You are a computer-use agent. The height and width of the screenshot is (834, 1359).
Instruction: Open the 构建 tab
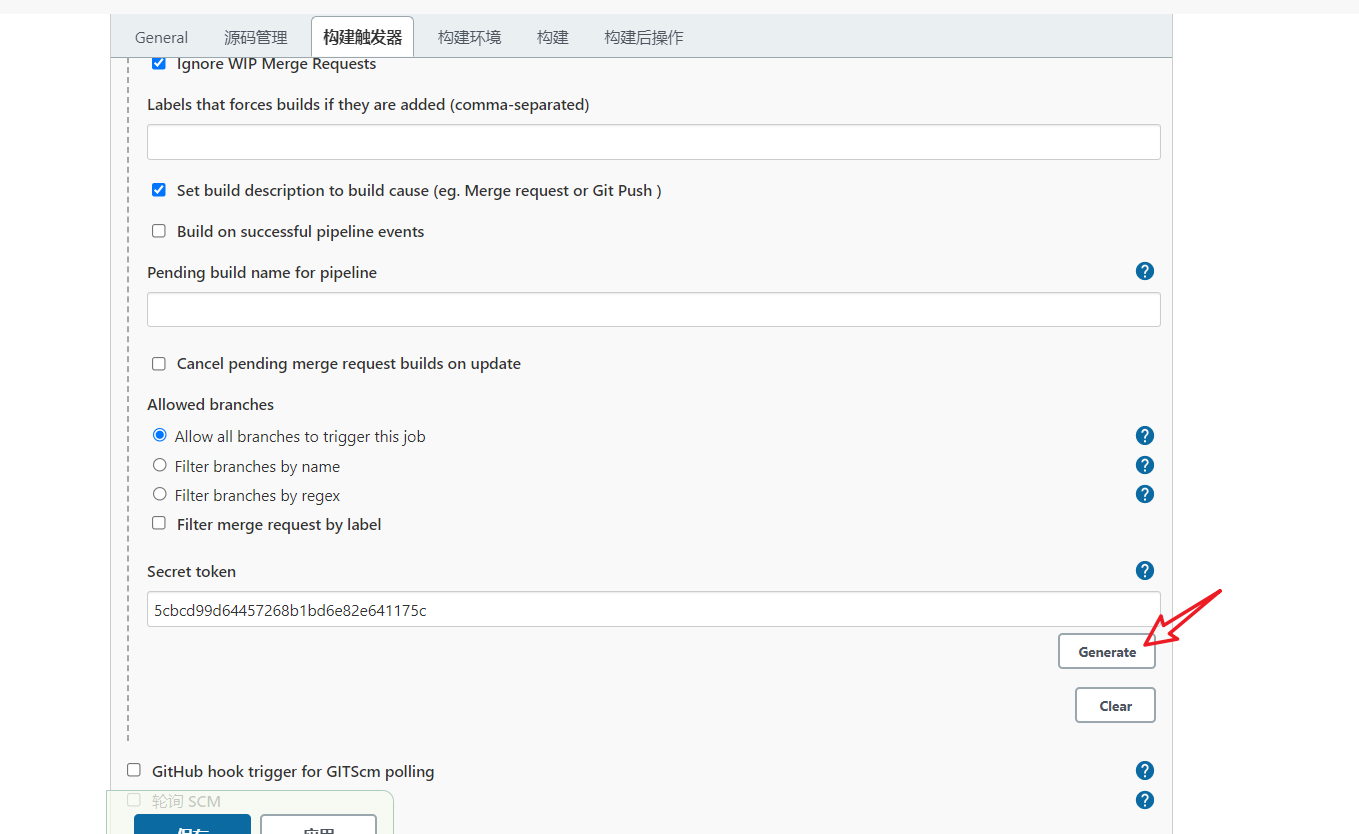552,38
